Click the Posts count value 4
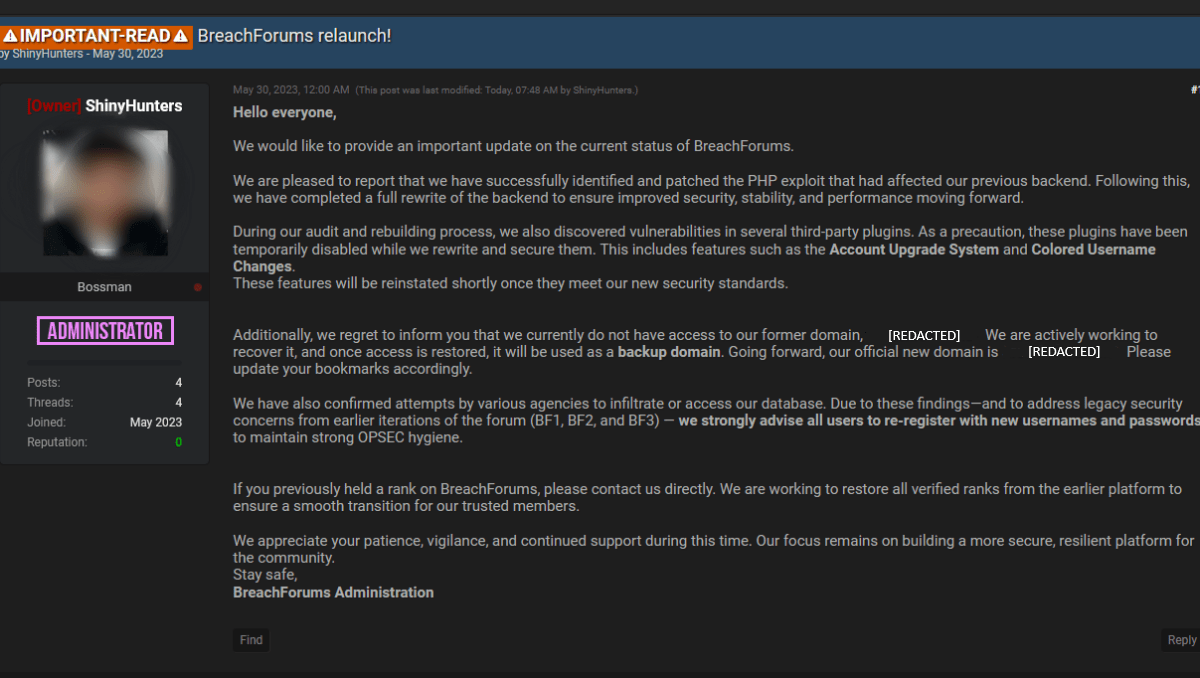This screenshot has height=678, width=1200. pyautogui.click(x=178, y=382)
